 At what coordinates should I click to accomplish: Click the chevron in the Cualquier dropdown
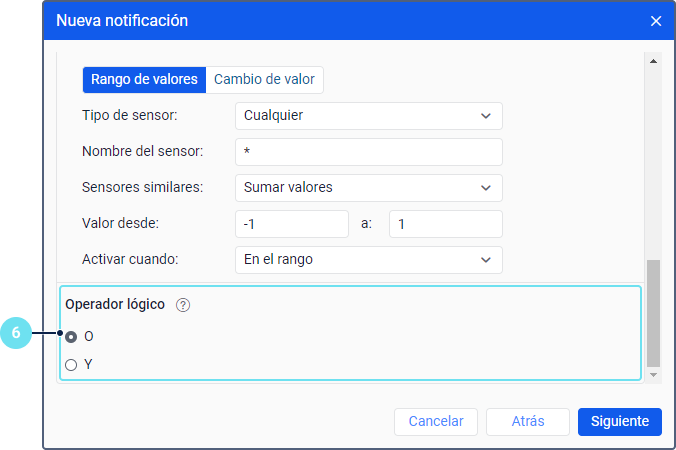click(x=486, y=116)
